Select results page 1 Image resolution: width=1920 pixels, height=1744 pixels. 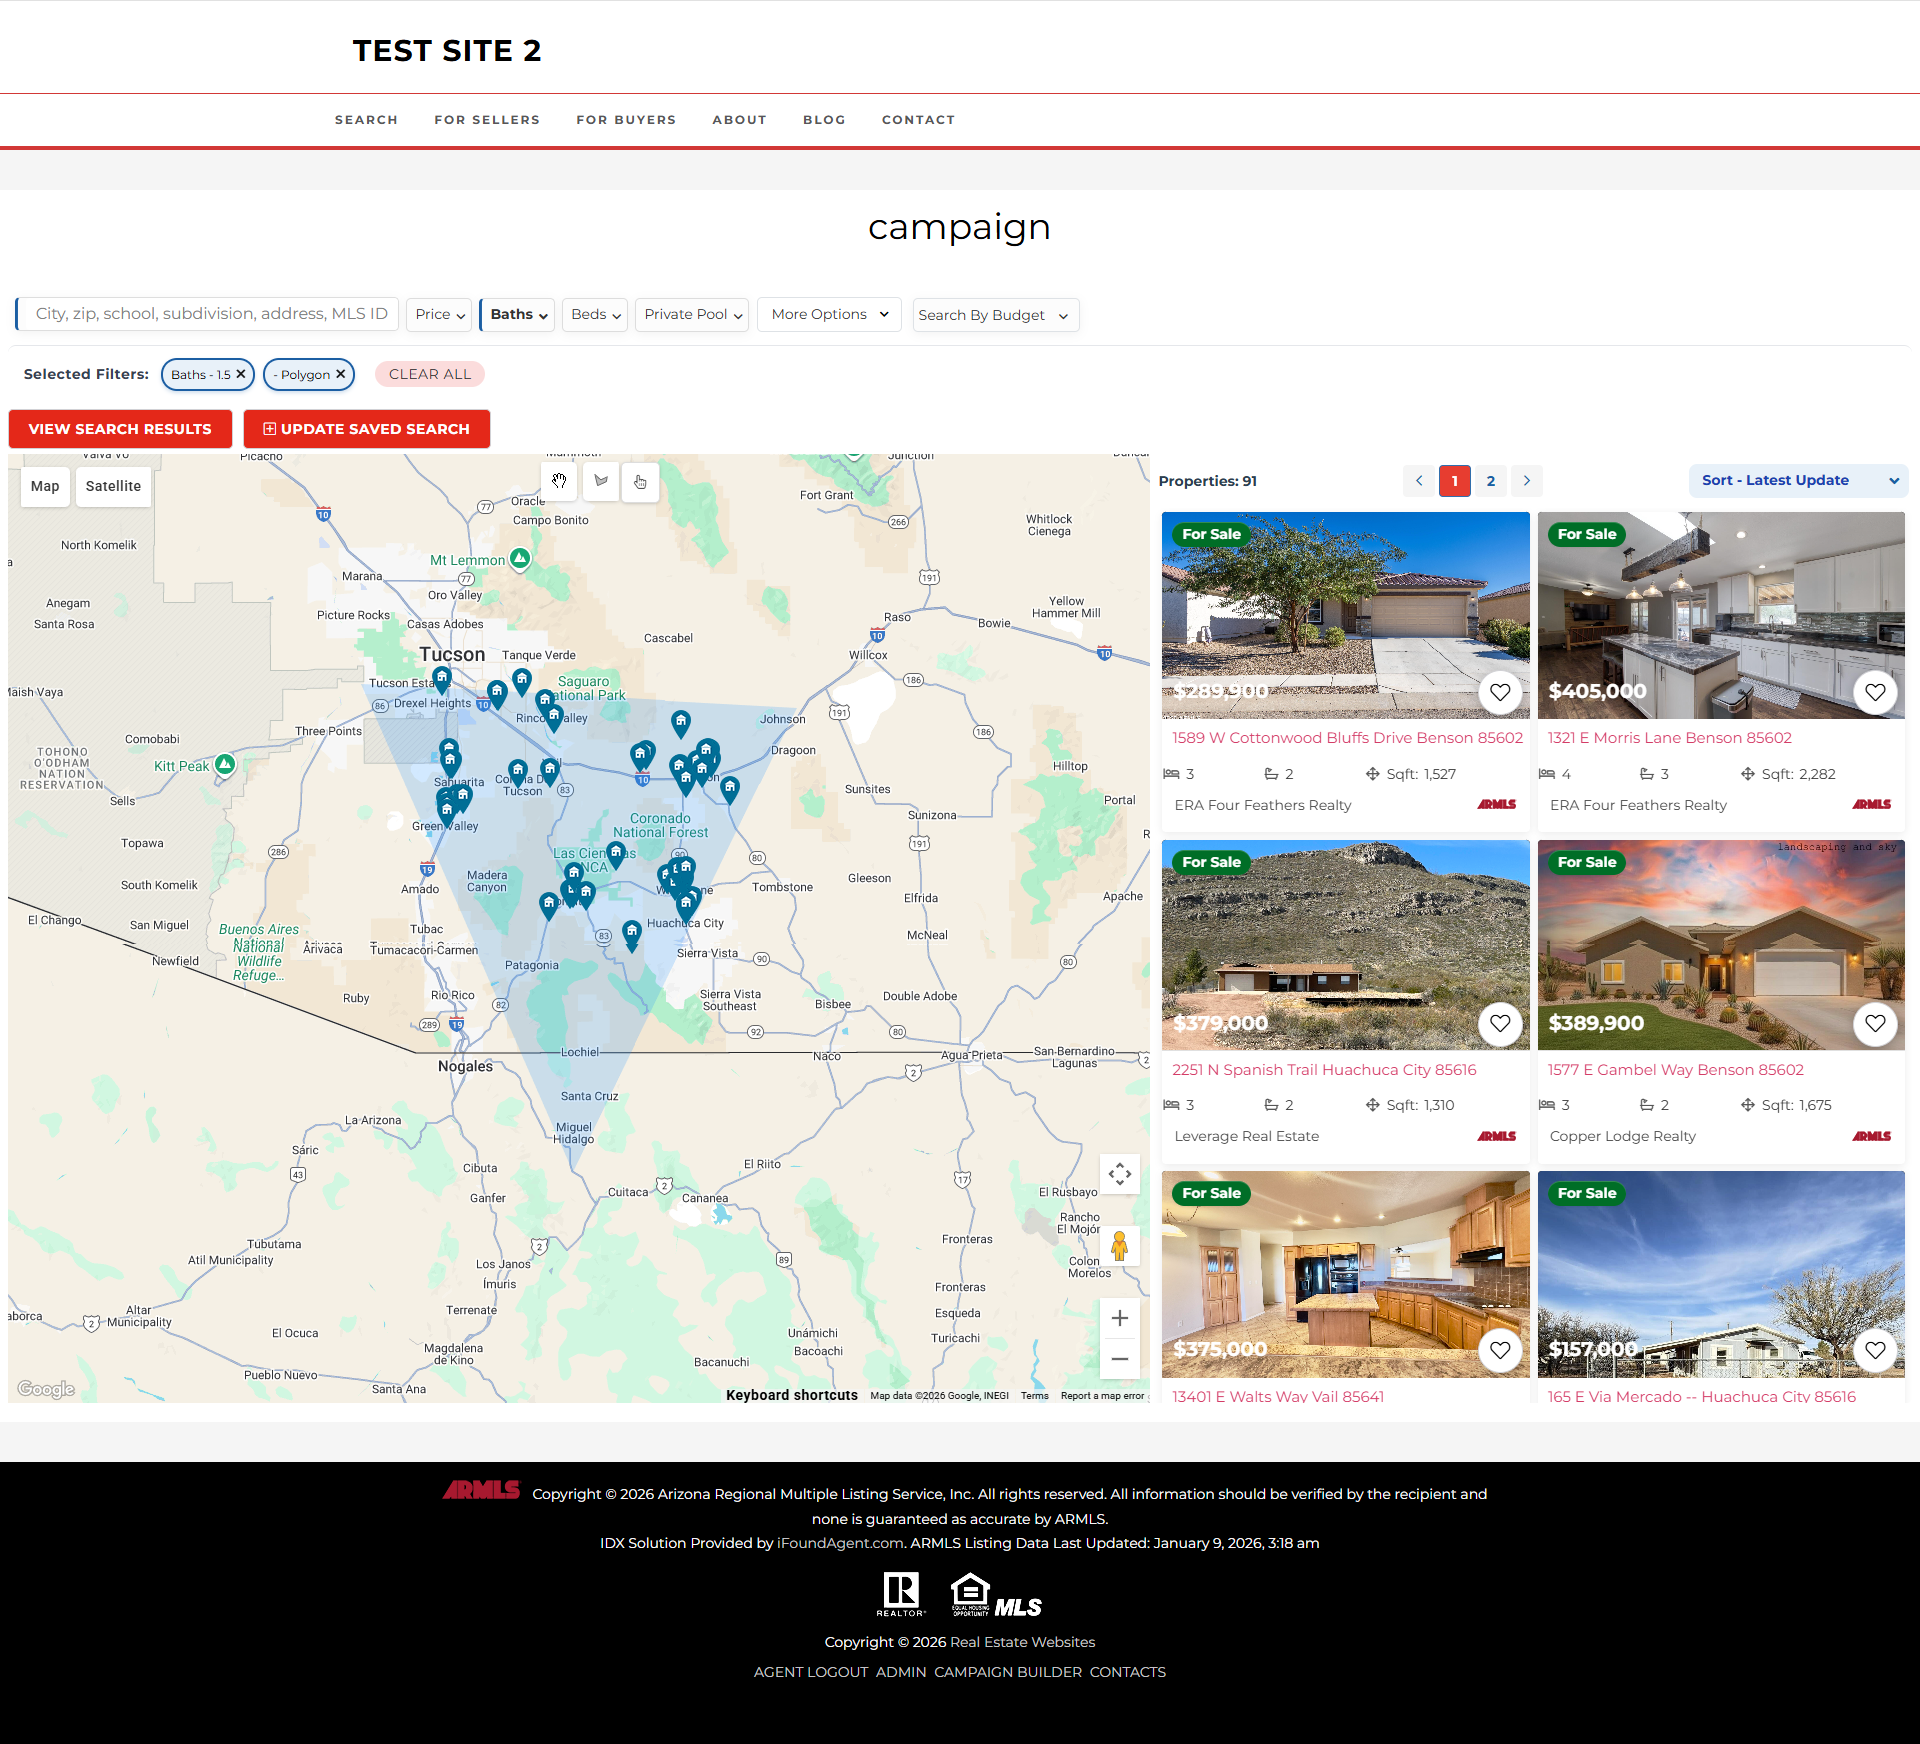[x=1455, y=481]
